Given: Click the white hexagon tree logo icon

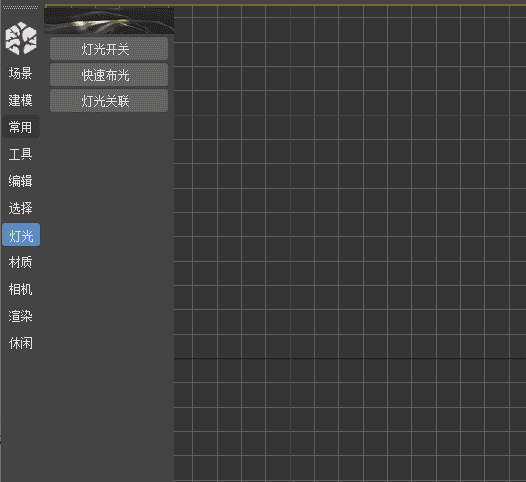Looking at the screenshot, I should click(x=21, y=38).
